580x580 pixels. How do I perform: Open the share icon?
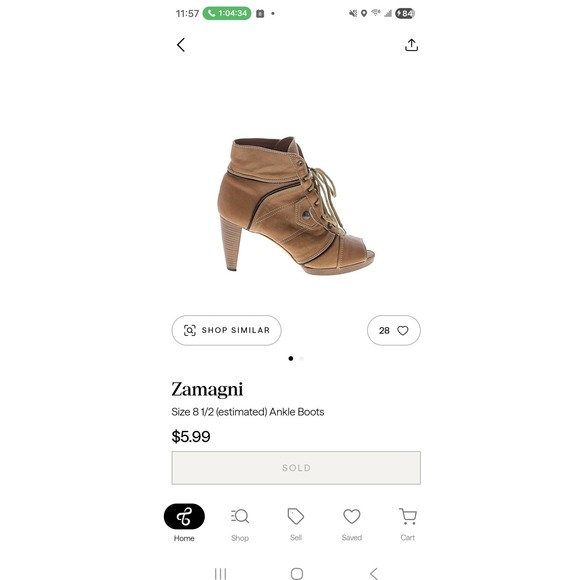[x=411, y=45]
